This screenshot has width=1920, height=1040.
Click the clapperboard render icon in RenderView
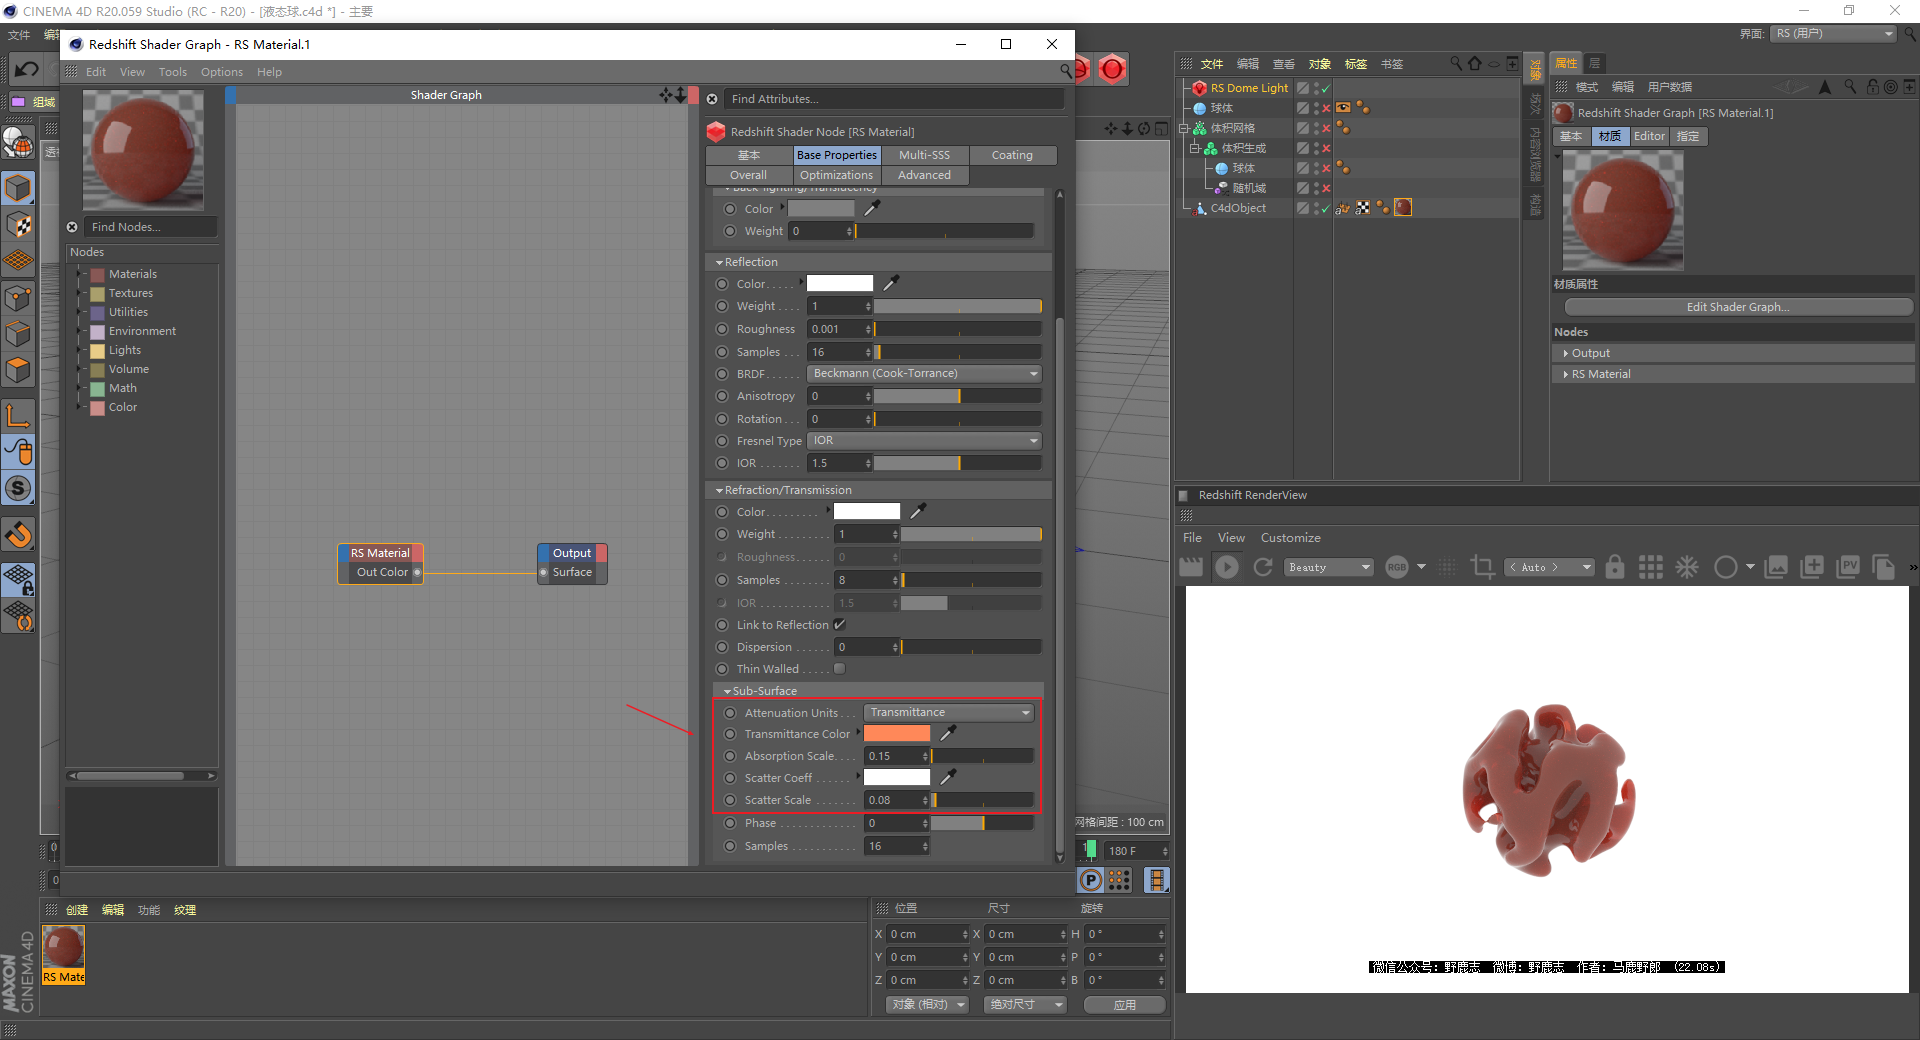pos(1191,567)
